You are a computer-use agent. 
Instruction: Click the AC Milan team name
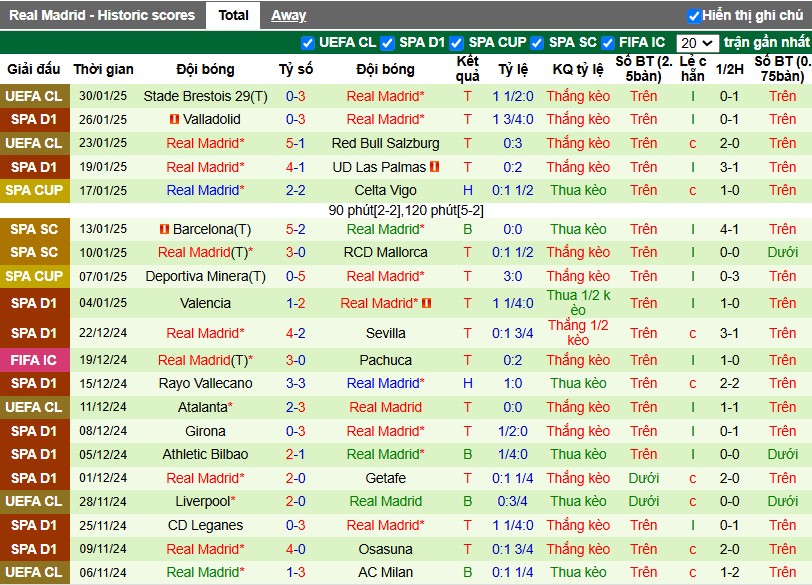(385, 573)
